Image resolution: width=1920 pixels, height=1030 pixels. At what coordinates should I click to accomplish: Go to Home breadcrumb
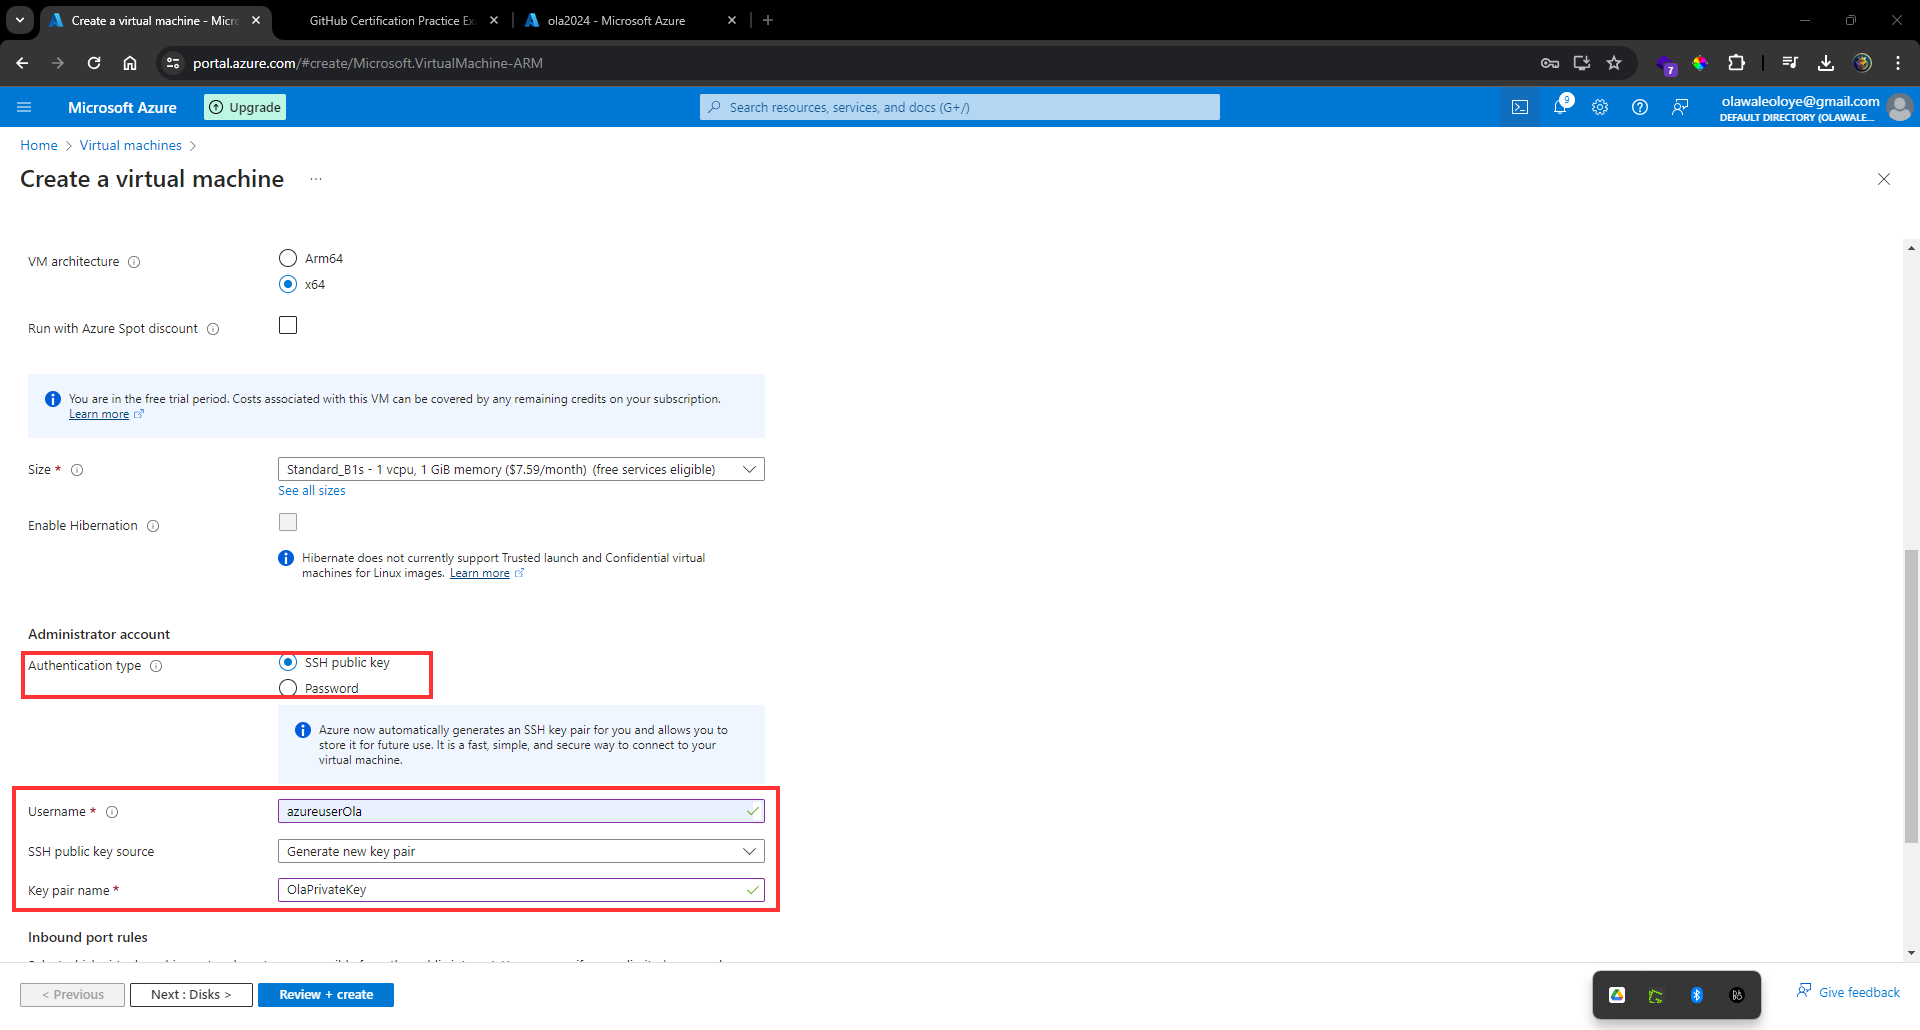point(39,145)
